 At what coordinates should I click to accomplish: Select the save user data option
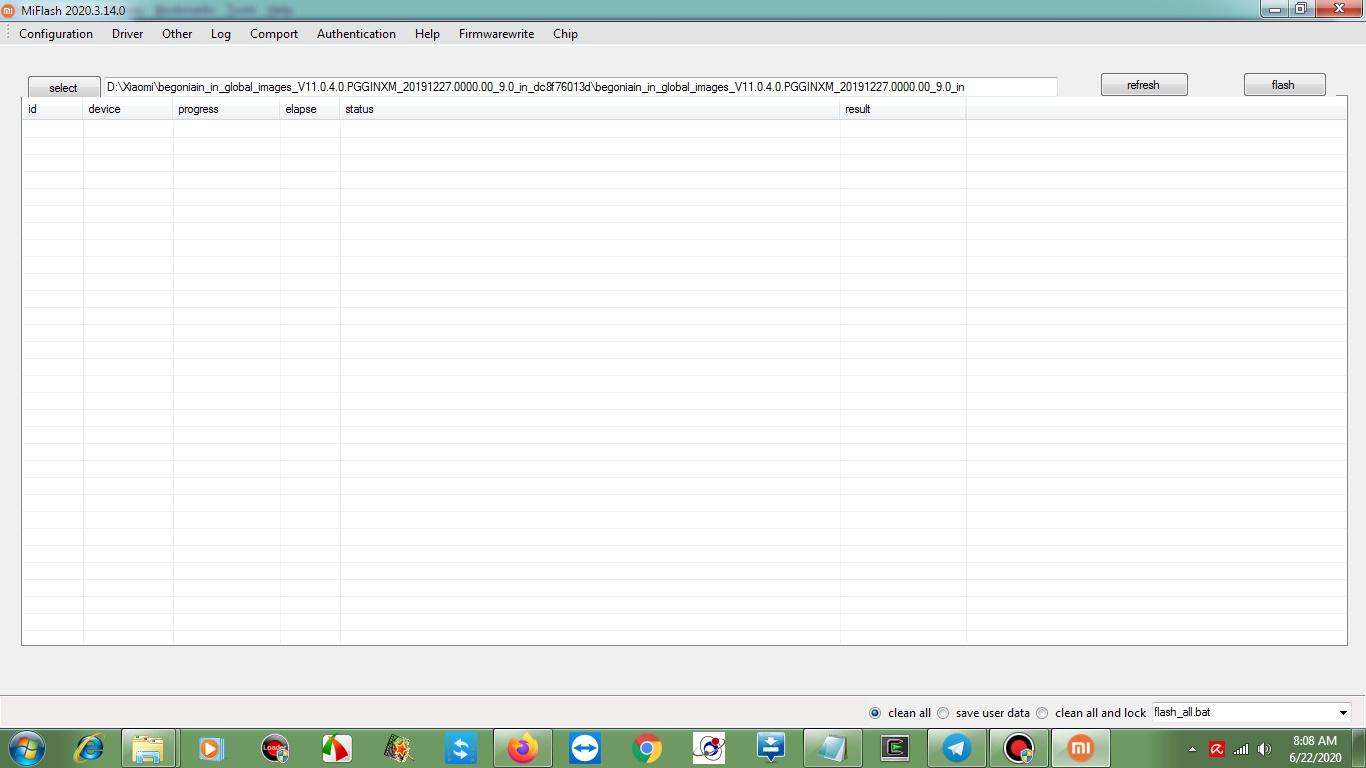pyautogui.click(x=943, y=713)
